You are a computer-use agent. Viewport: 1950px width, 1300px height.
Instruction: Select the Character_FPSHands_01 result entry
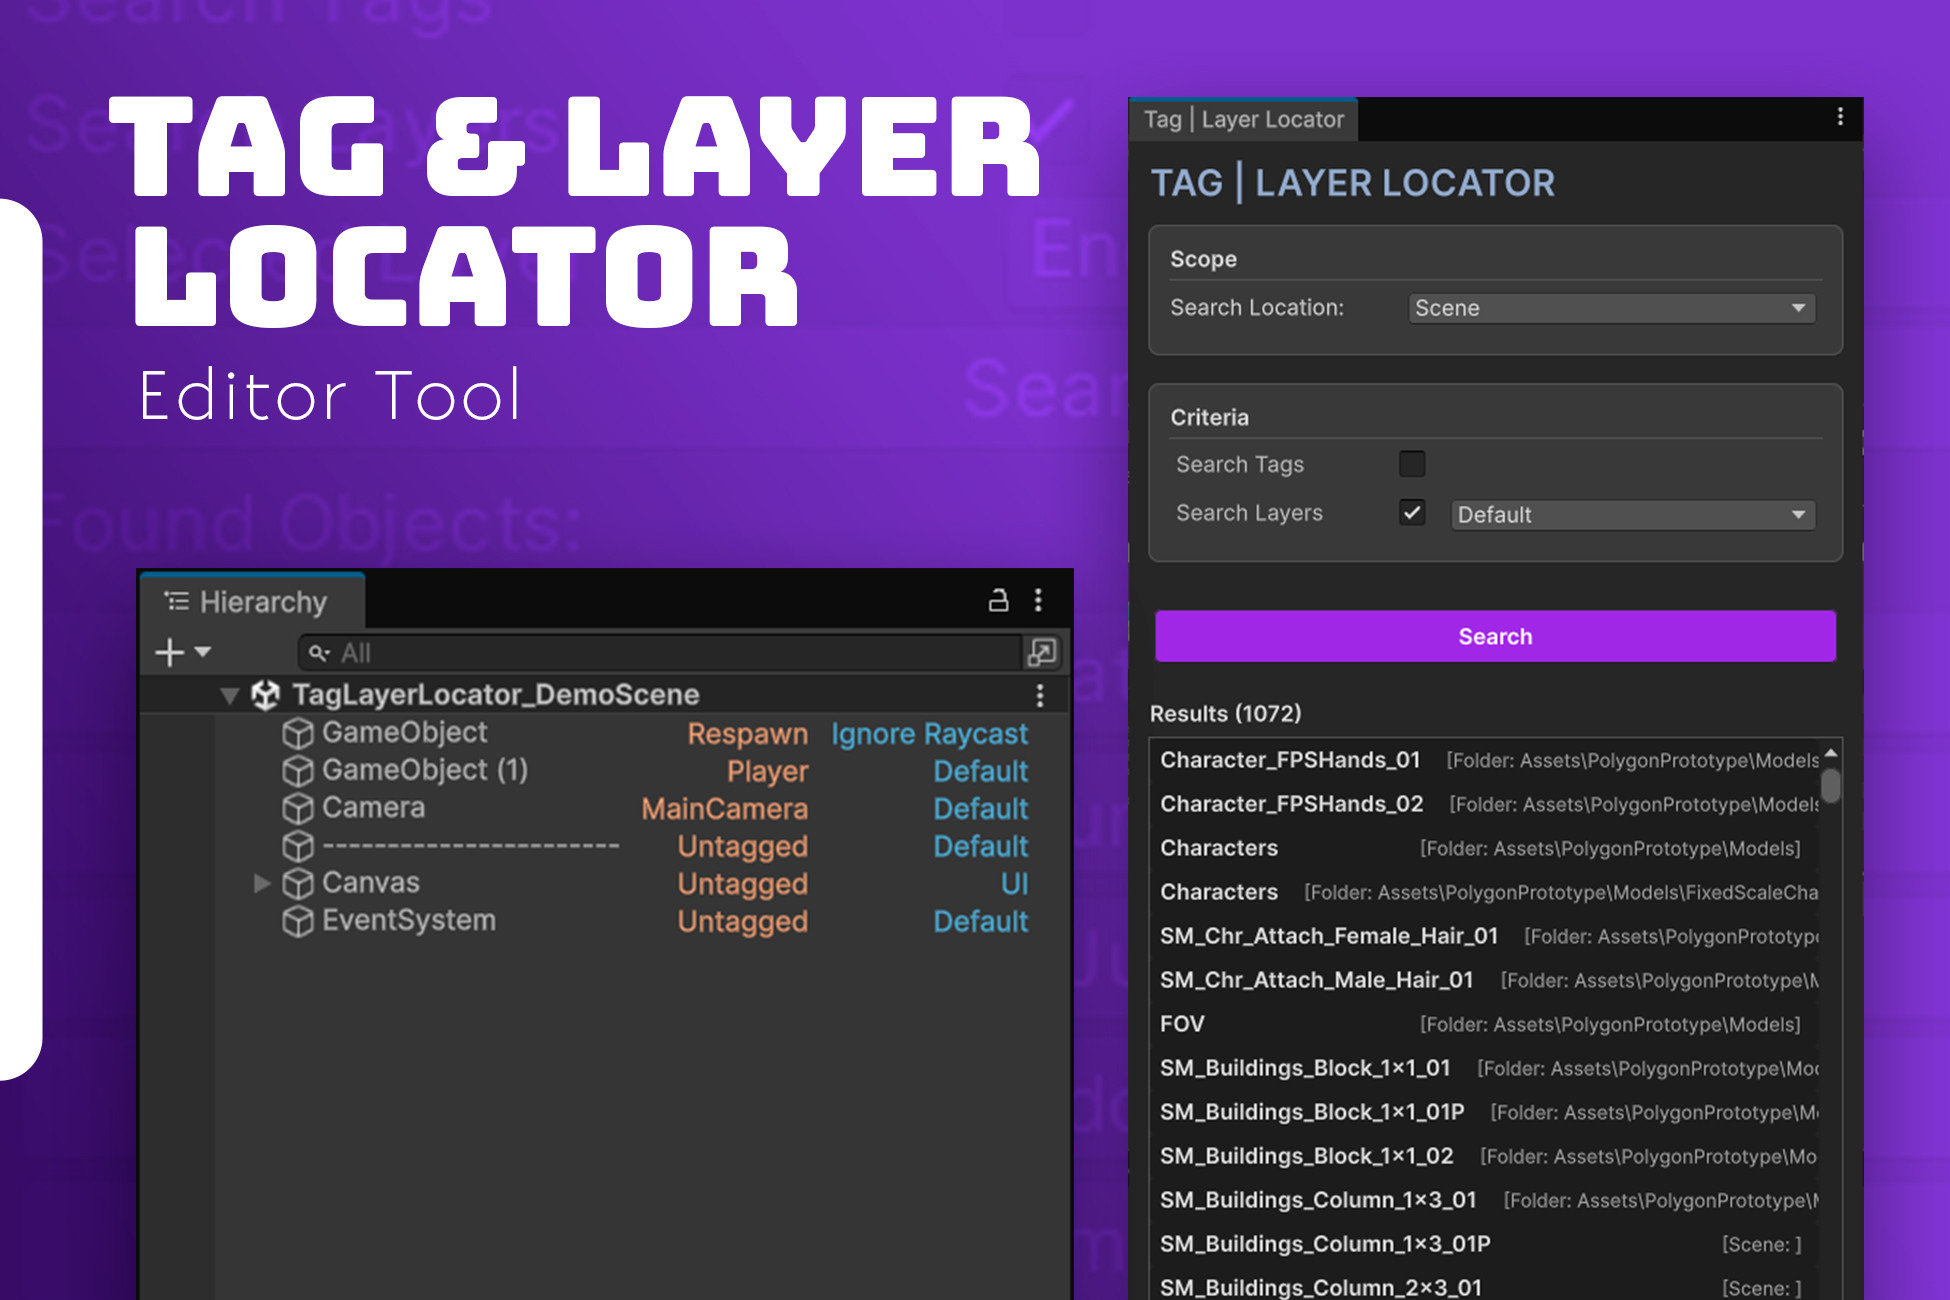[x=1289, y=760]
